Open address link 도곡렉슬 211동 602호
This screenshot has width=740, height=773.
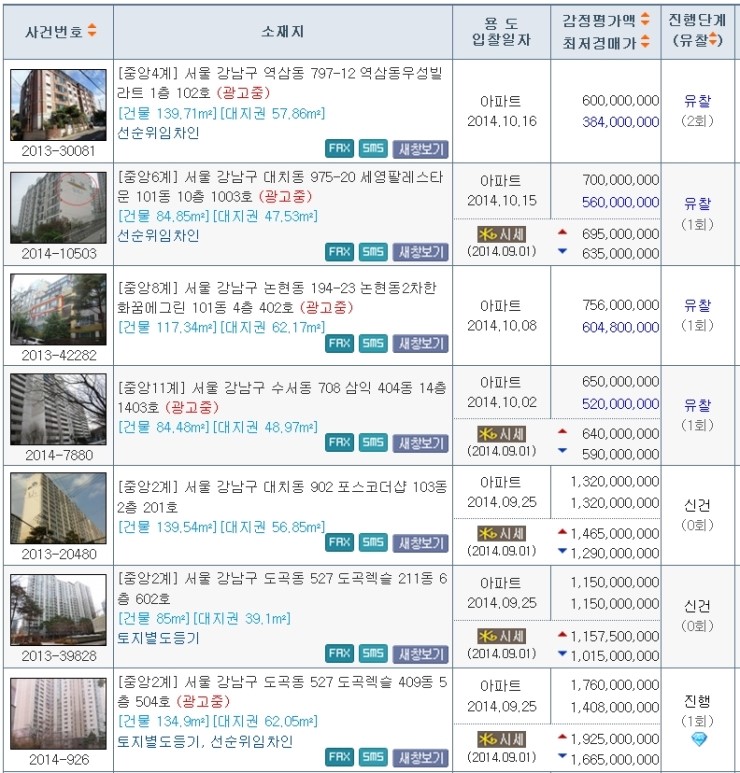click(282, 588)
